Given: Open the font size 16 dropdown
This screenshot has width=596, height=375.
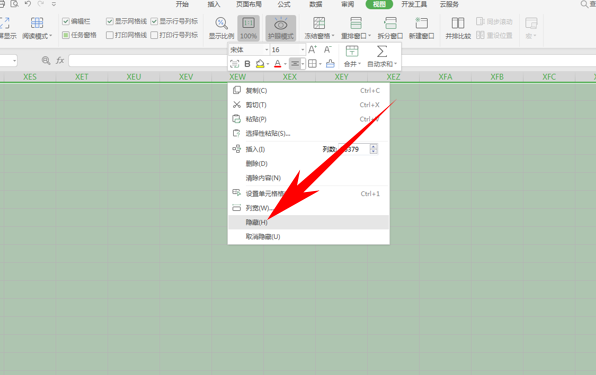Looking at the screenshot, I should [303, 50].
